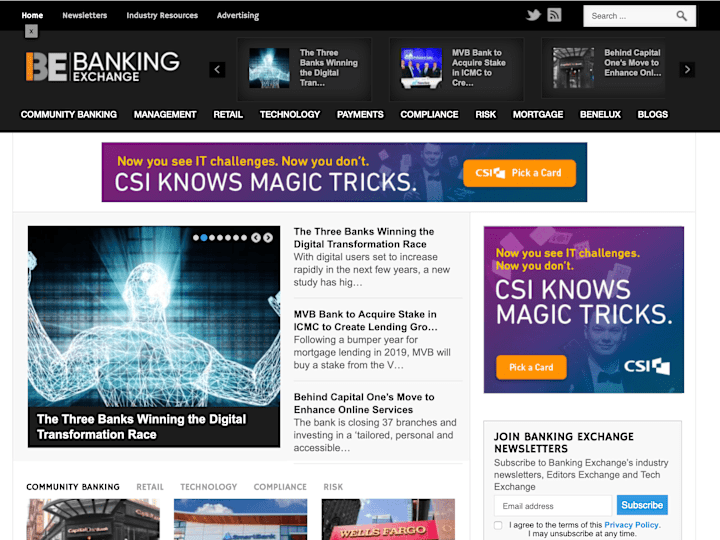Open the Newsletters menu item

click(84, 15)
